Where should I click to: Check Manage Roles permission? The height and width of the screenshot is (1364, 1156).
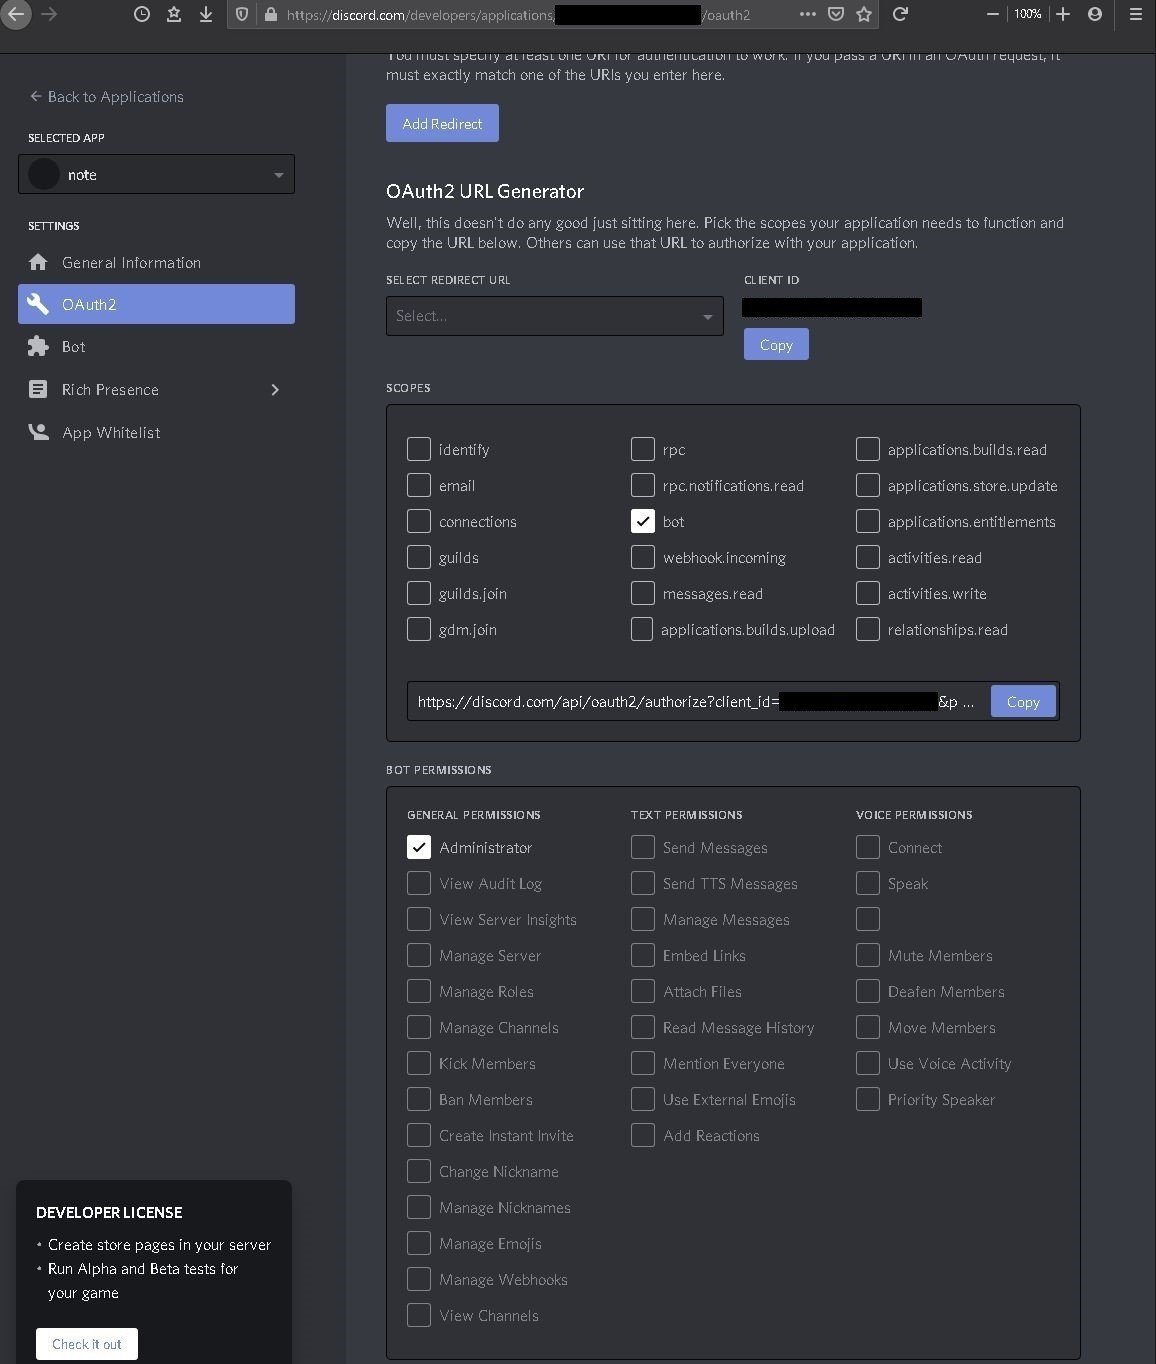point(419,991)
